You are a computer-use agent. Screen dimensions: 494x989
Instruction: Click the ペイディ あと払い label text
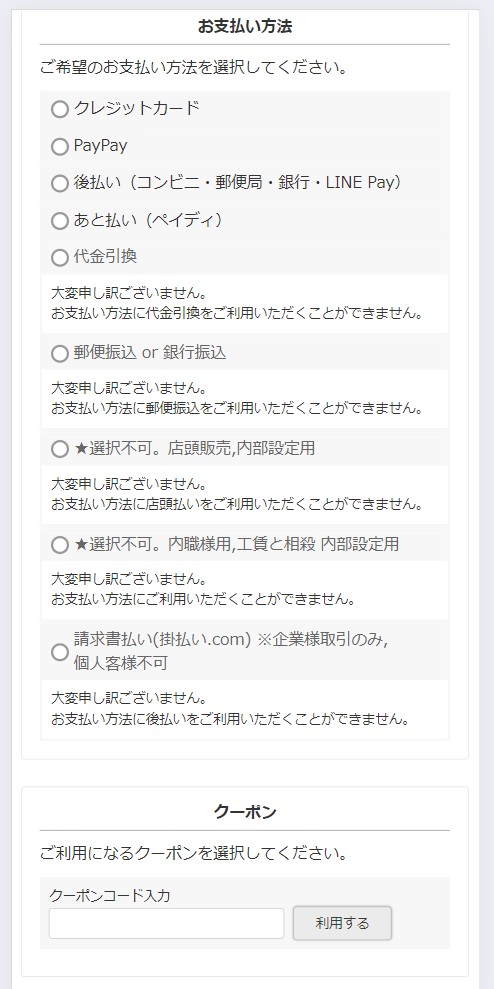pos(148,220)
